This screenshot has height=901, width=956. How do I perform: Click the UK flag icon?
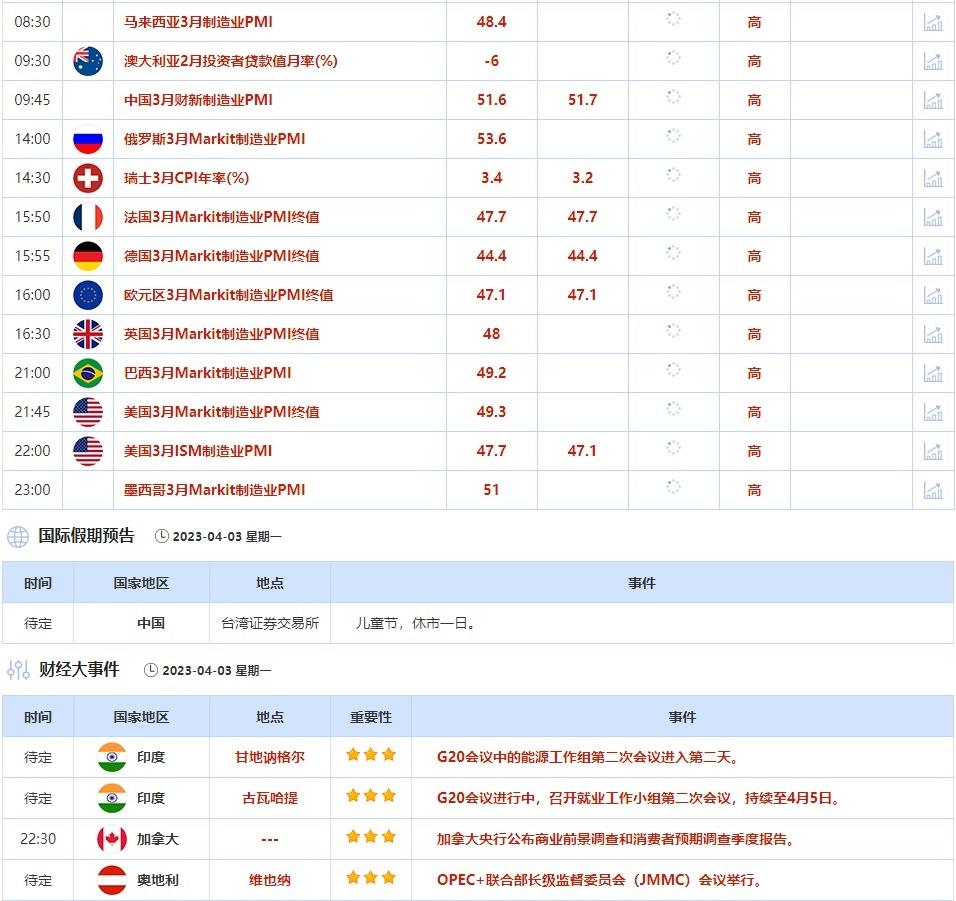pos(88,334)
